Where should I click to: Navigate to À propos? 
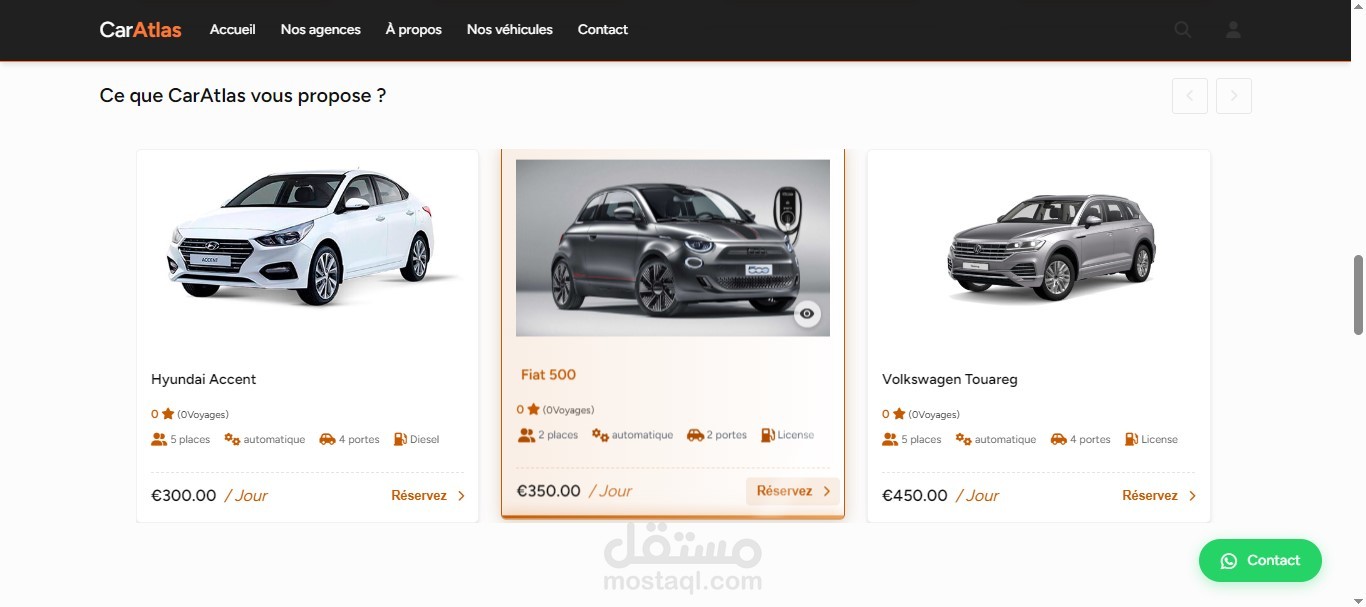point(414,30)
